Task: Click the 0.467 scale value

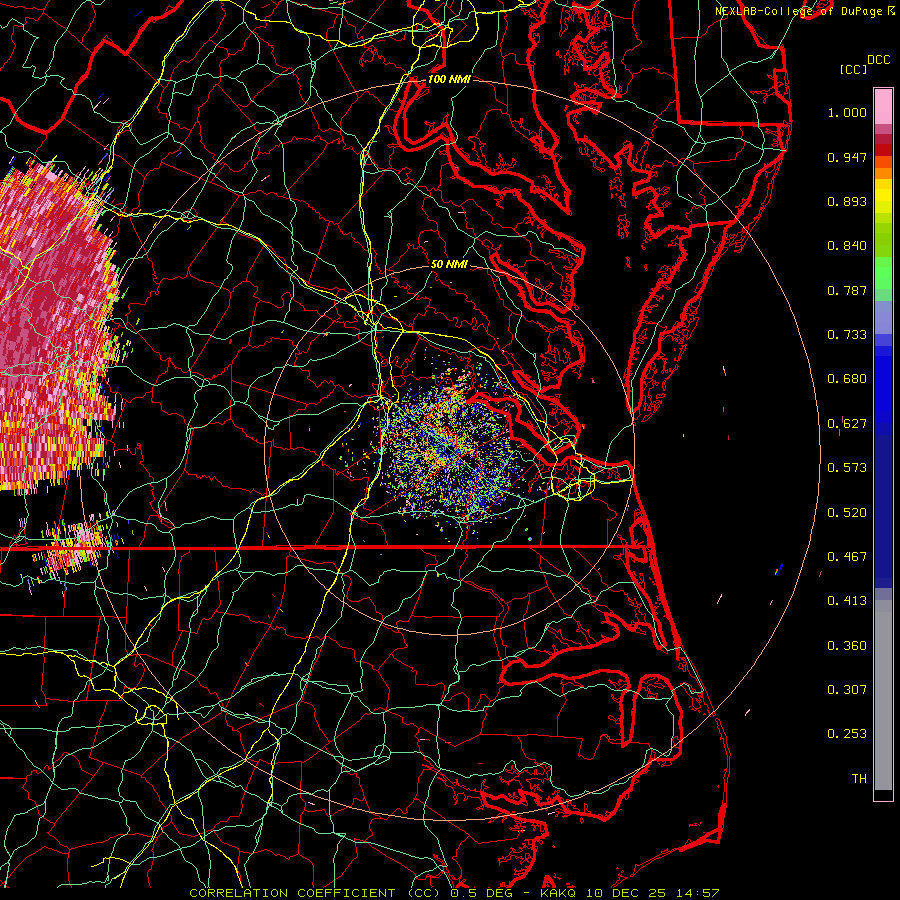Action: [x=847, y=557]
